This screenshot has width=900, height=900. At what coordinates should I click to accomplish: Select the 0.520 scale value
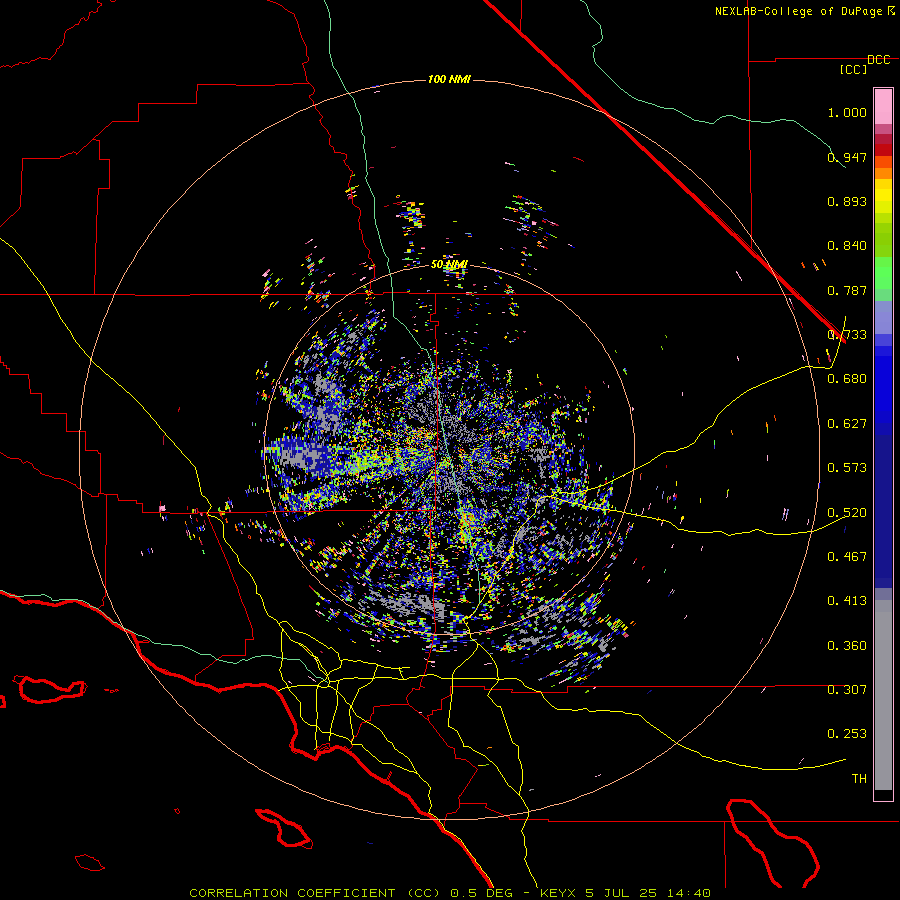point(847,513)
